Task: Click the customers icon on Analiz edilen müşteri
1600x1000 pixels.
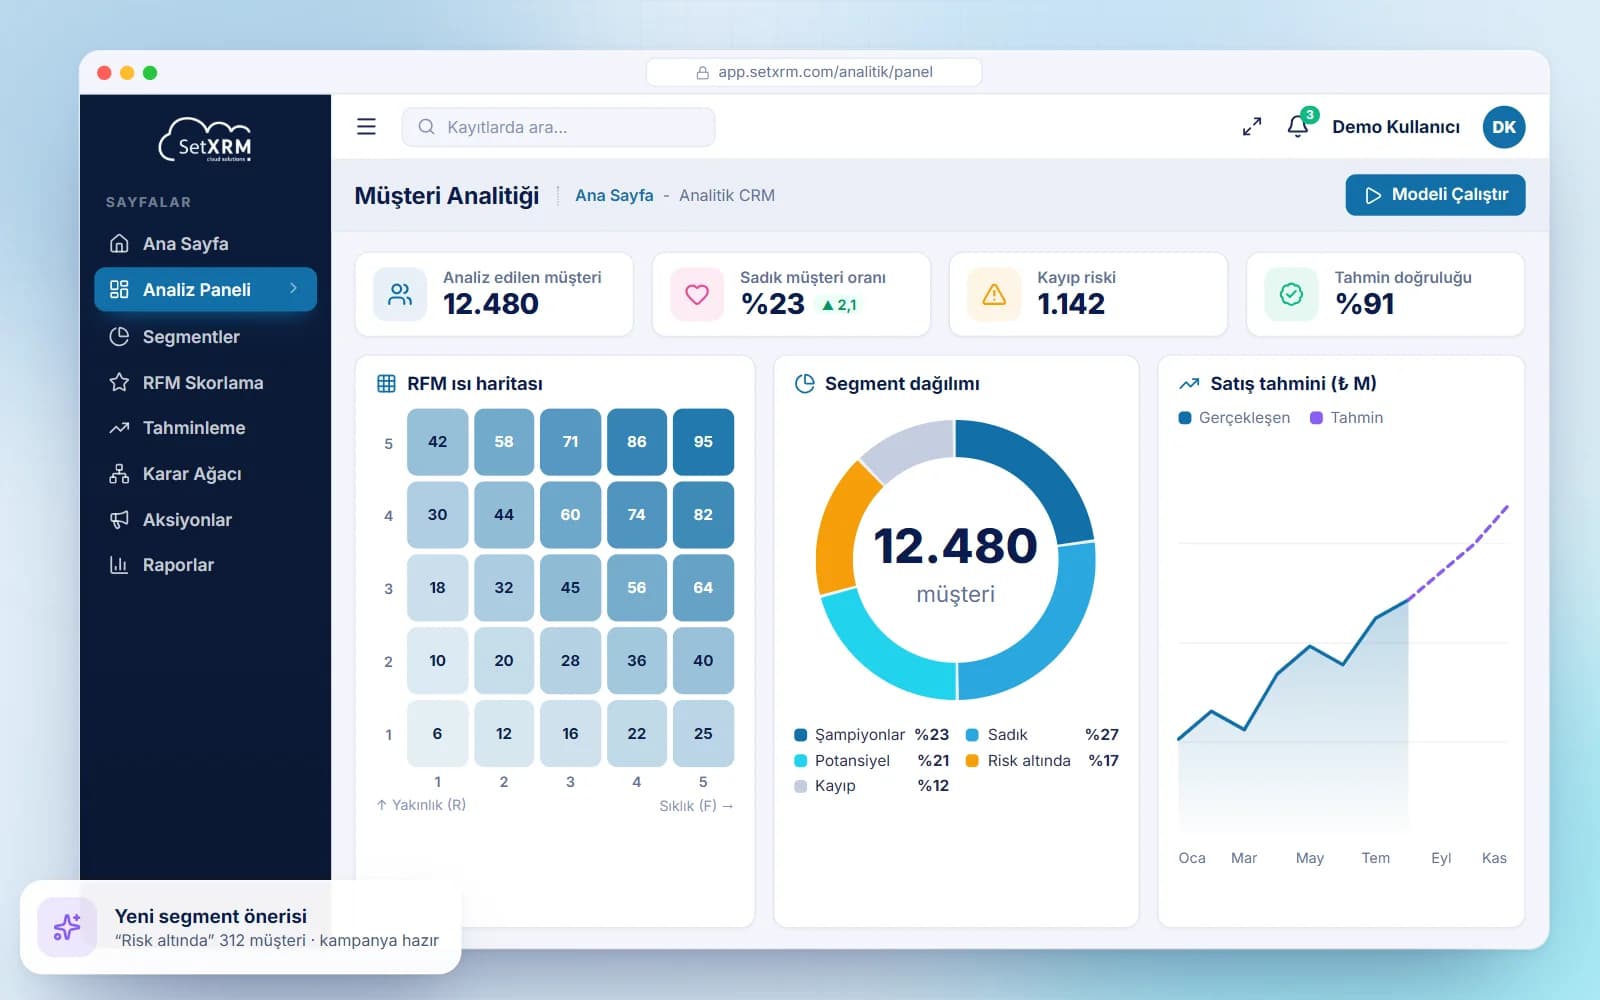Action: pyautogui.click(x=400, y=294)
